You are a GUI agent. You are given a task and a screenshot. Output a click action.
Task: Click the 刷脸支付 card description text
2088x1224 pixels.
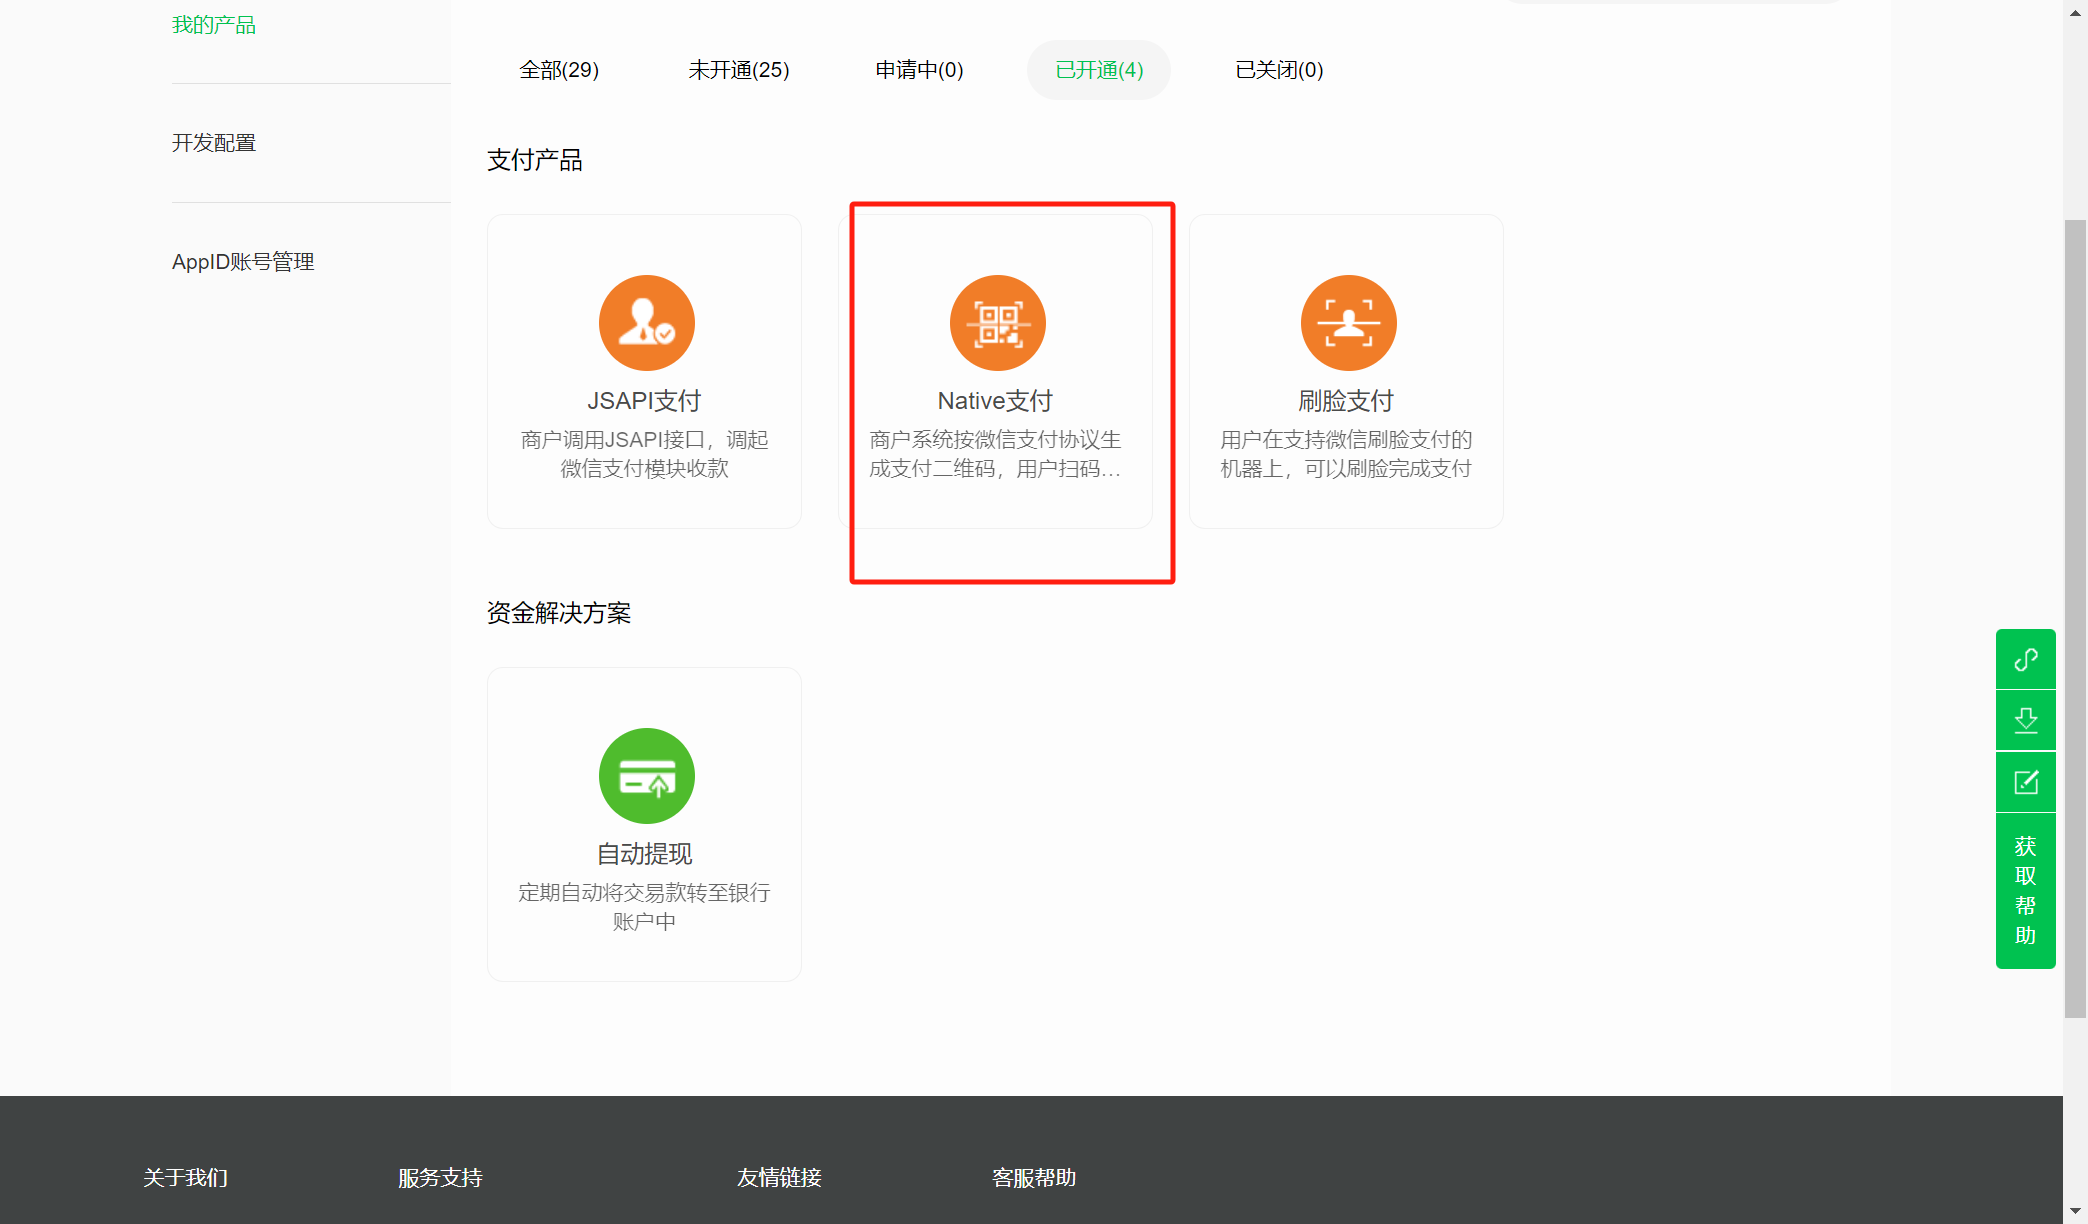[1346, 454]
